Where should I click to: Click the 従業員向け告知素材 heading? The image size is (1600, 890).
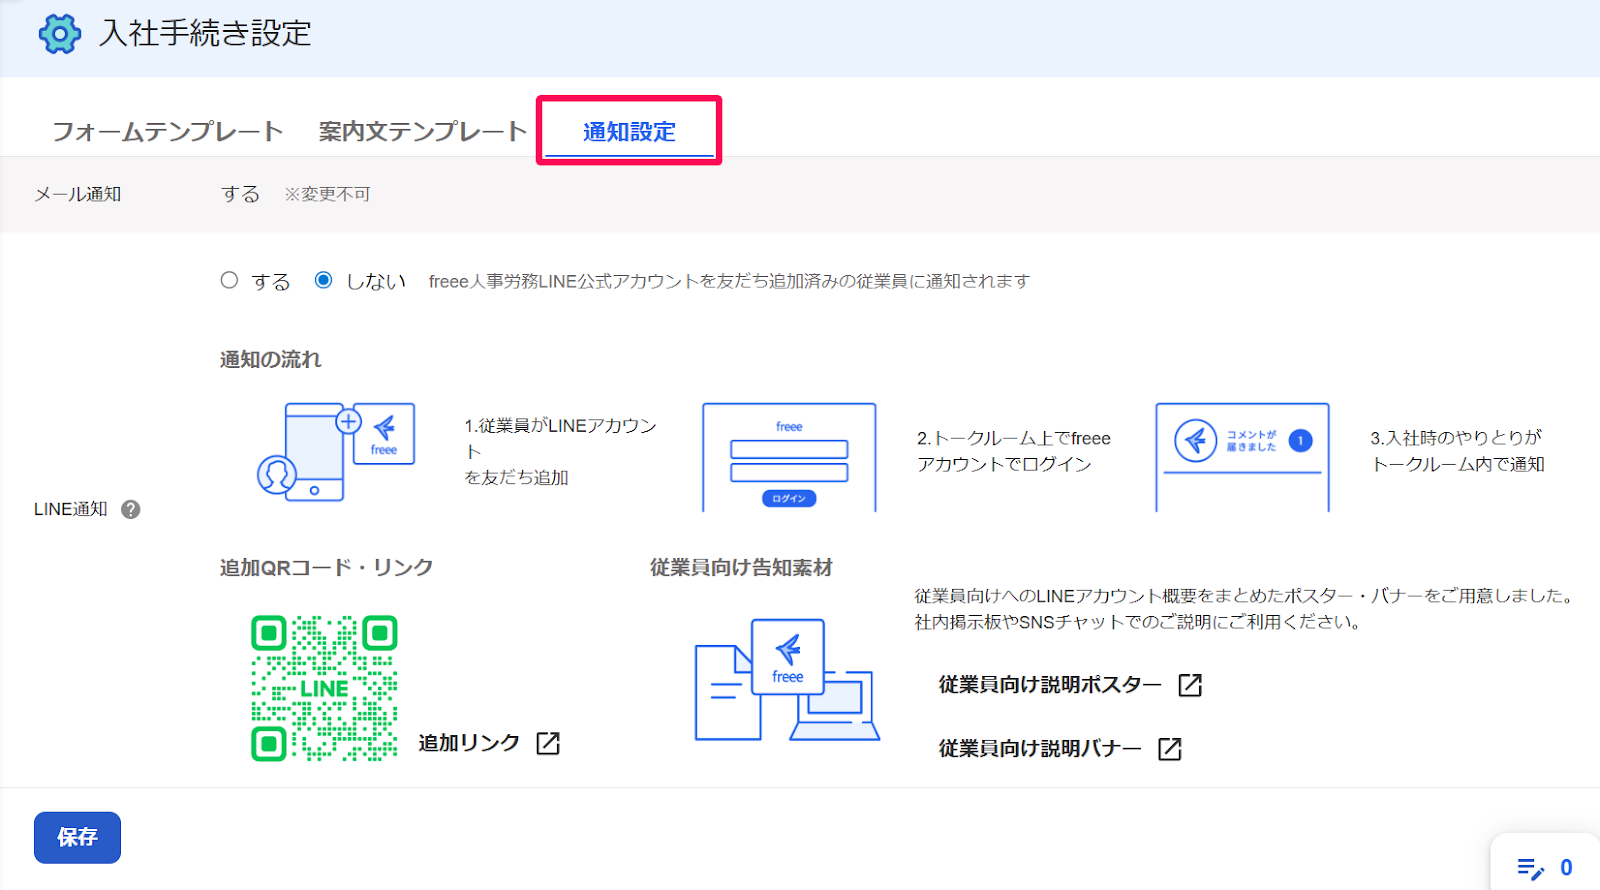(x=741, y=567)
